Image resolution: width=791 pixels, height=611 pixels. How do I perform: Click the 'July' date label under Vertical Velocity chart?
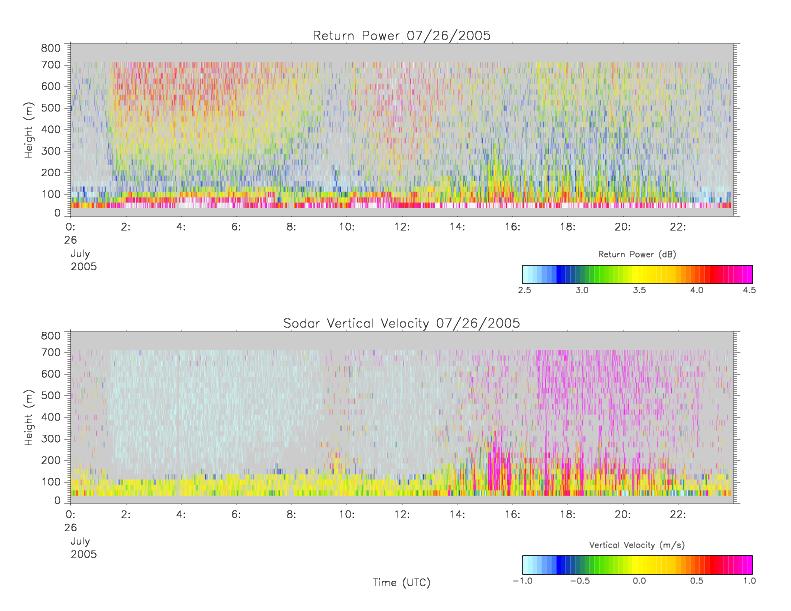(x=80, y=541)
